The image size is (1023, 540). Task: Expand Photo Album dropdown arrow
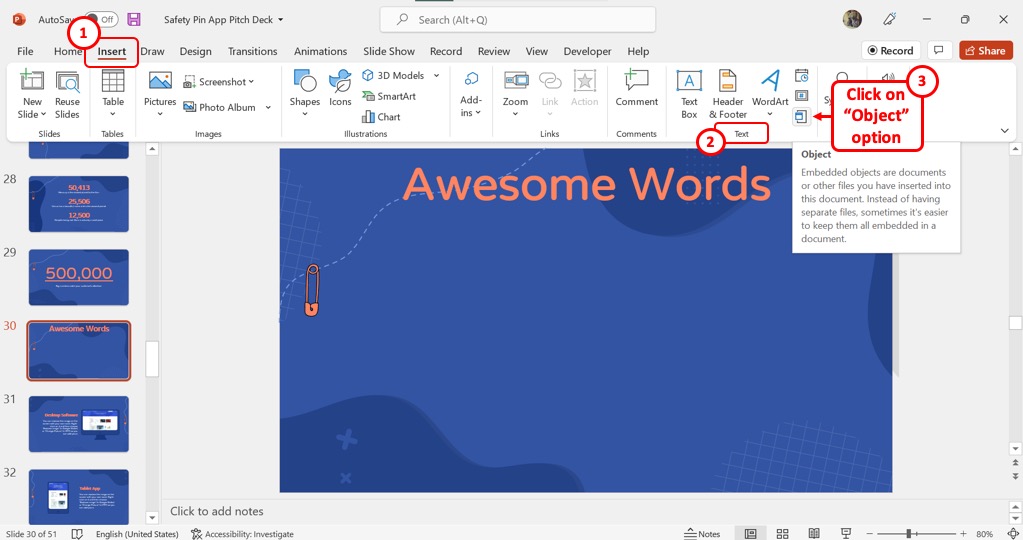tap(268, 107)
